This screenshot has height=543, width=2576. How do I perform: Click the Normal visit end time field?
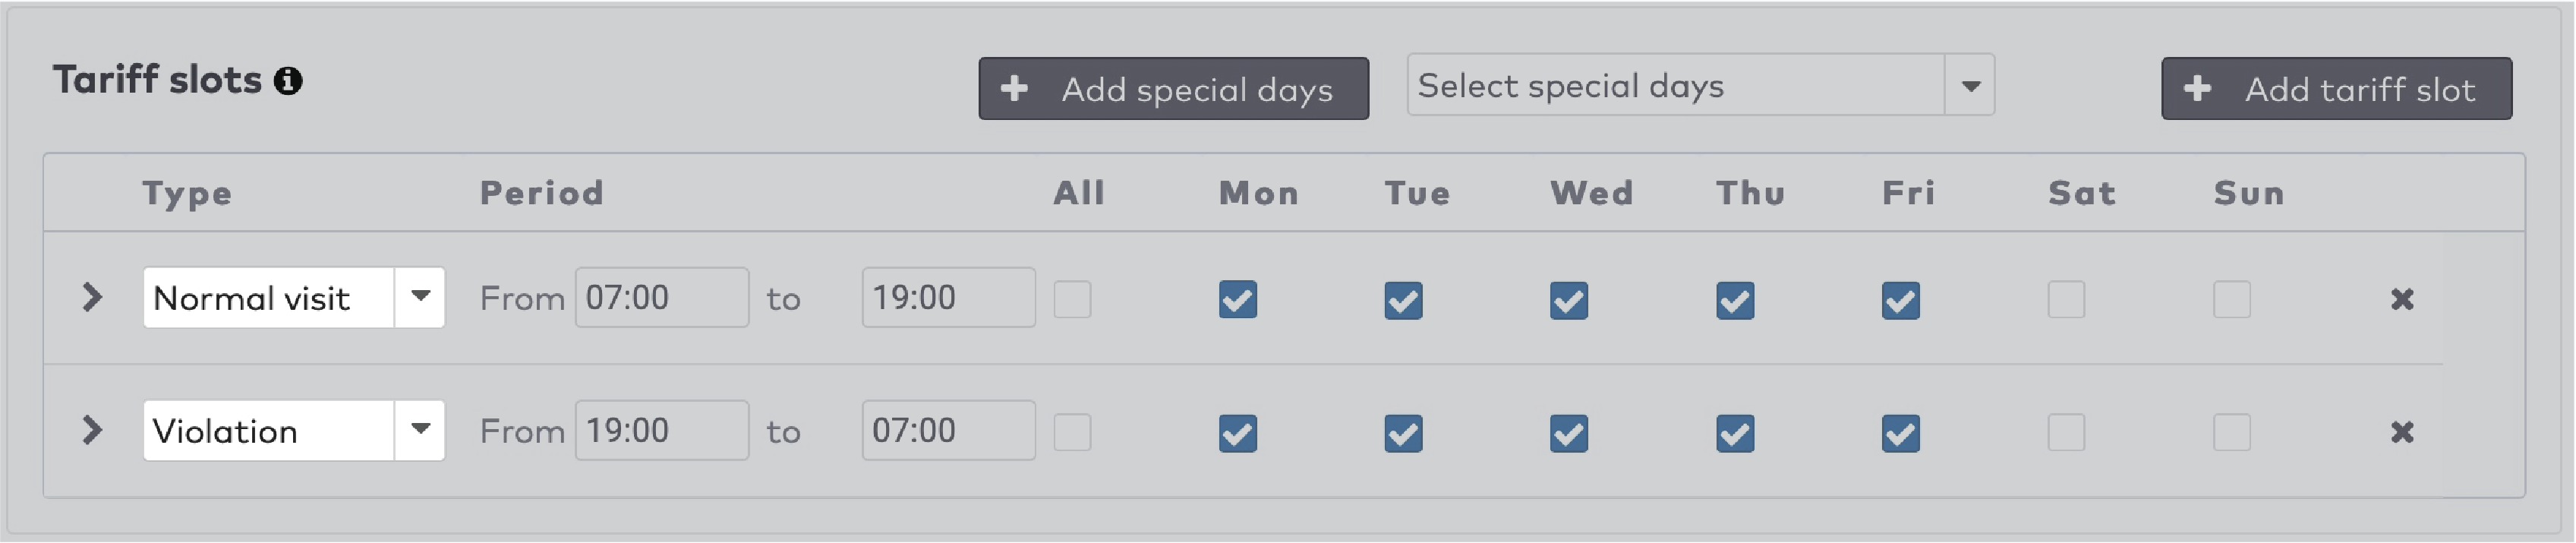click(x=948, y=297)
